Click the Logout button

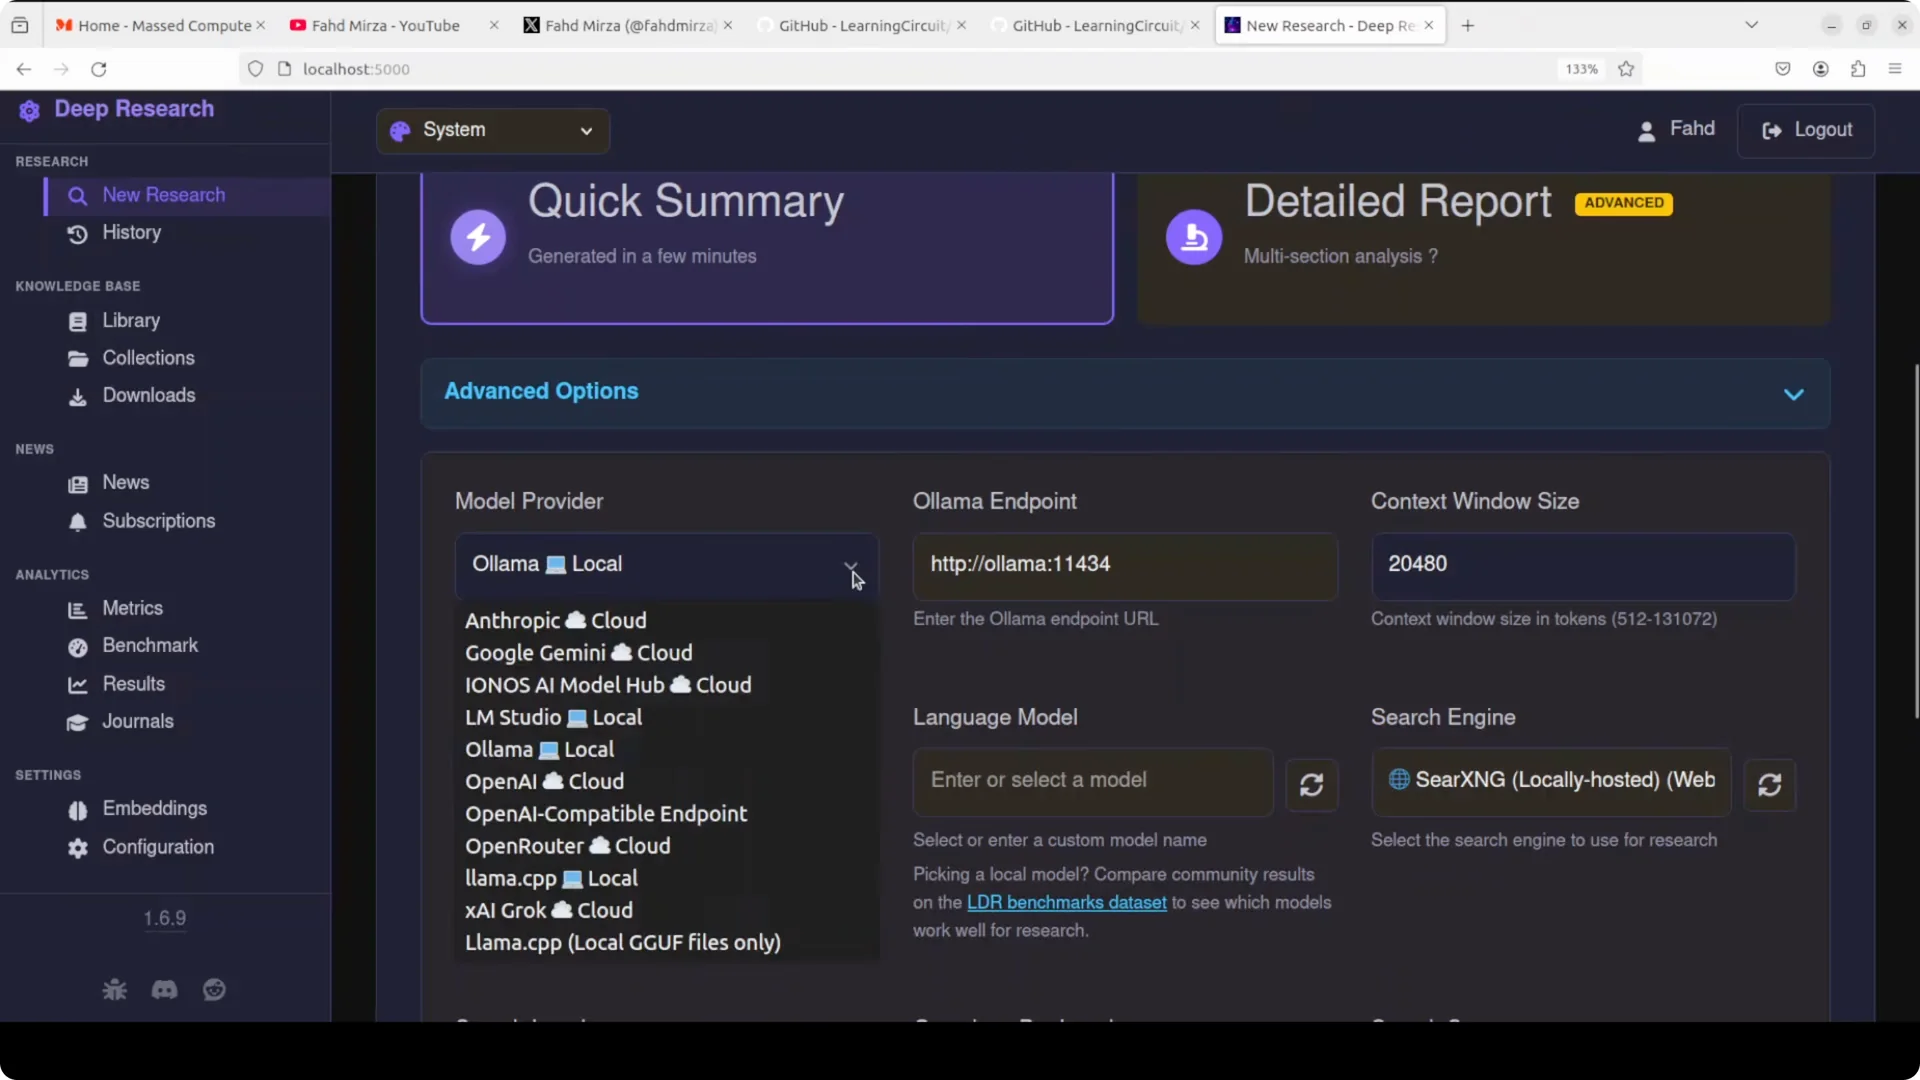[x=1806, y=131]
